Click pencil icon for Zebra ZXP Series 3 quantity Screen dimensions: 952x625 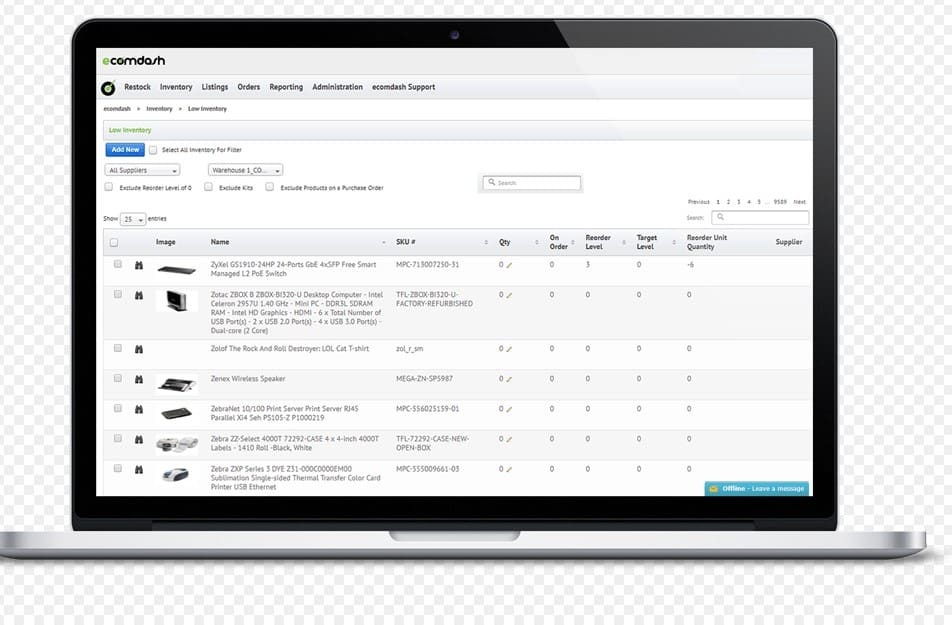(x=508, y=469)
